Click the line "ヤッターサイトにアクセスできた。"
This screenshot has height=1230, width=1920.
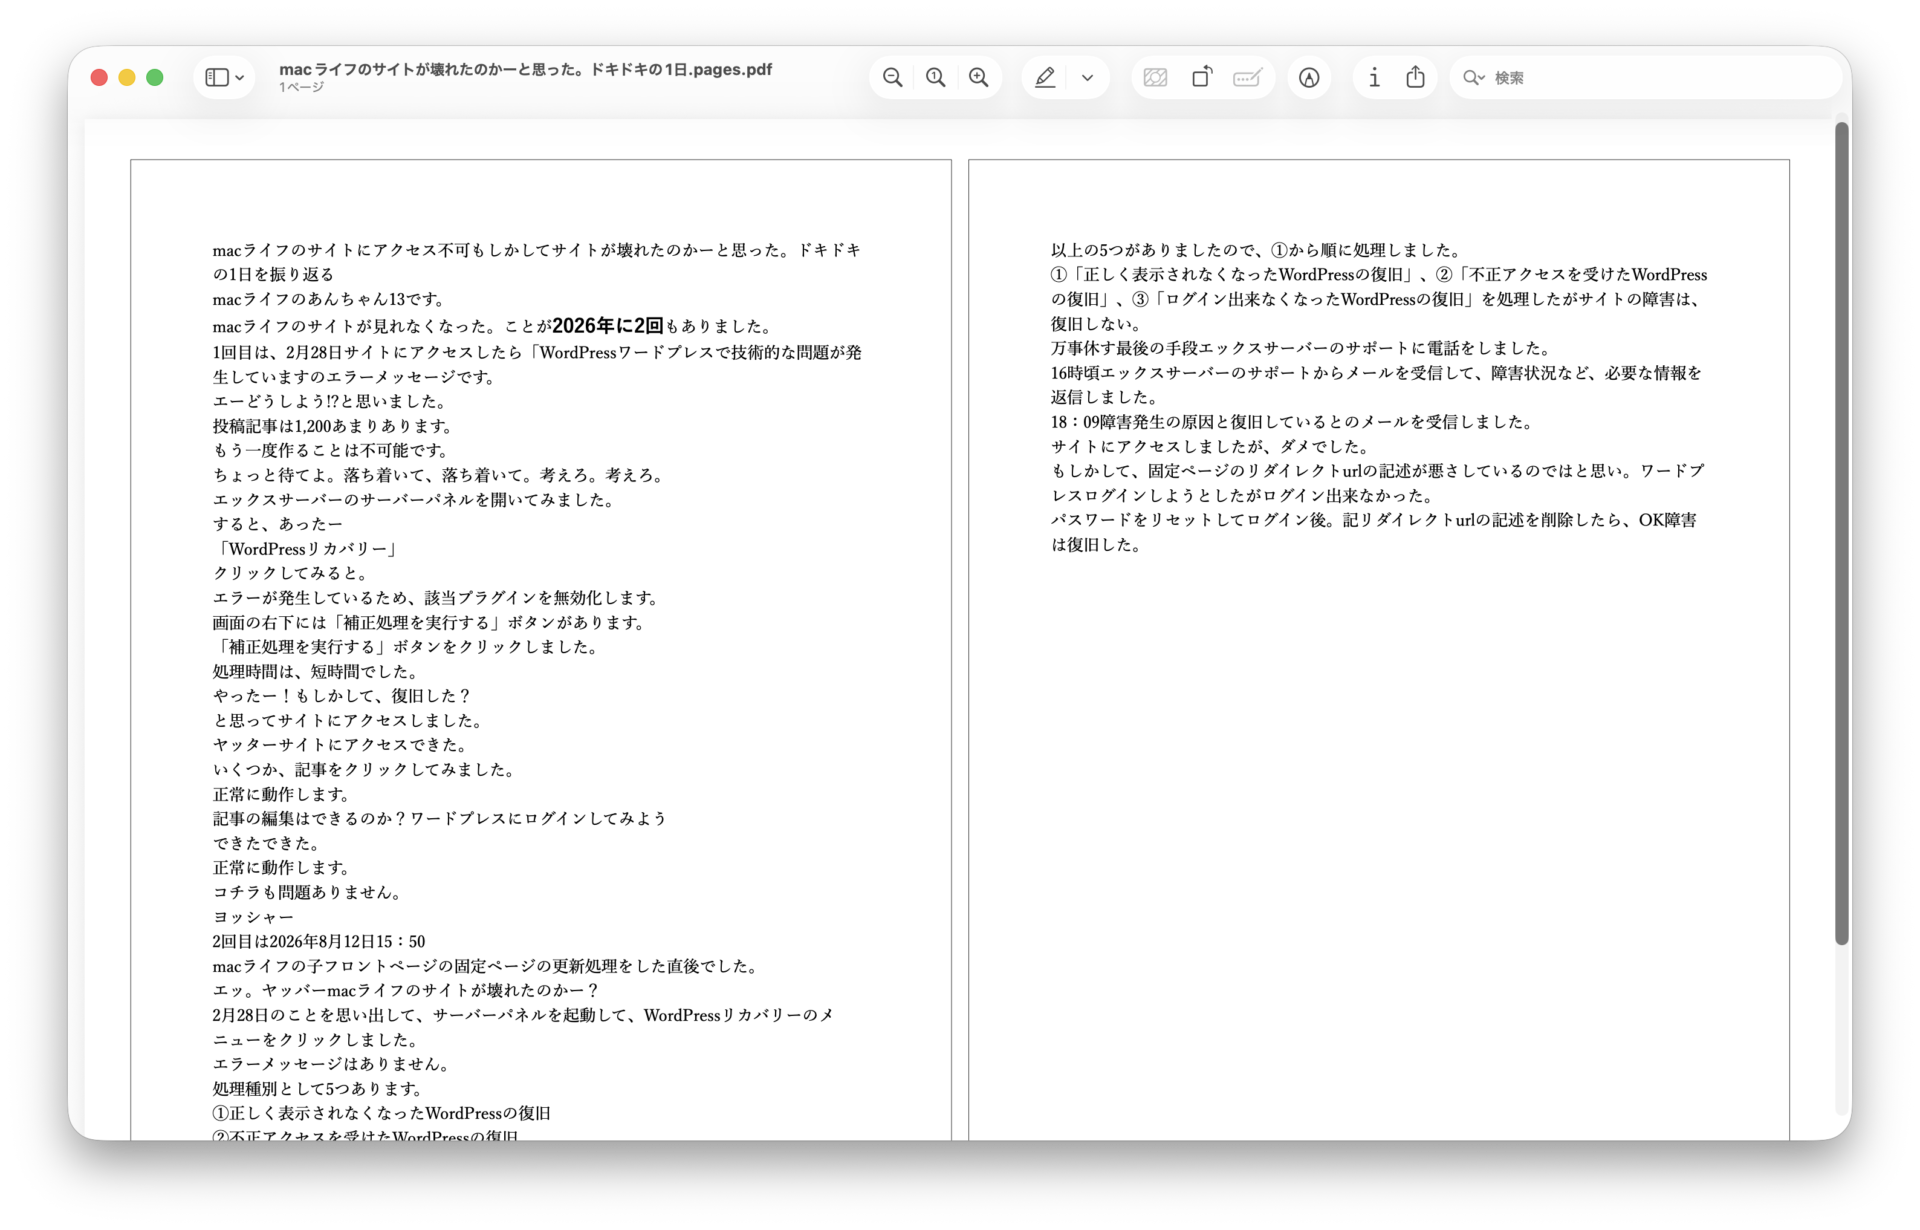click(x=341, y=745)
